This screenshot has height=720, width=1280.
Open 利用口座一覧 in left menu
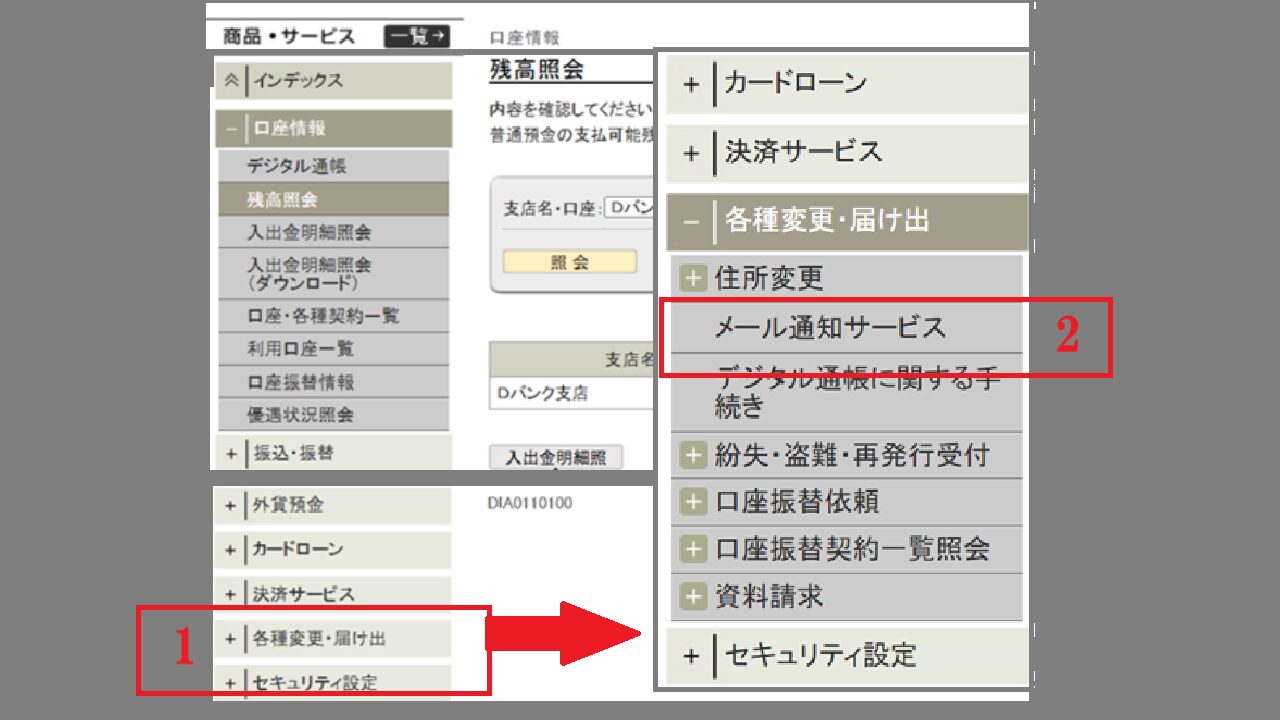(x=333, y=348)
